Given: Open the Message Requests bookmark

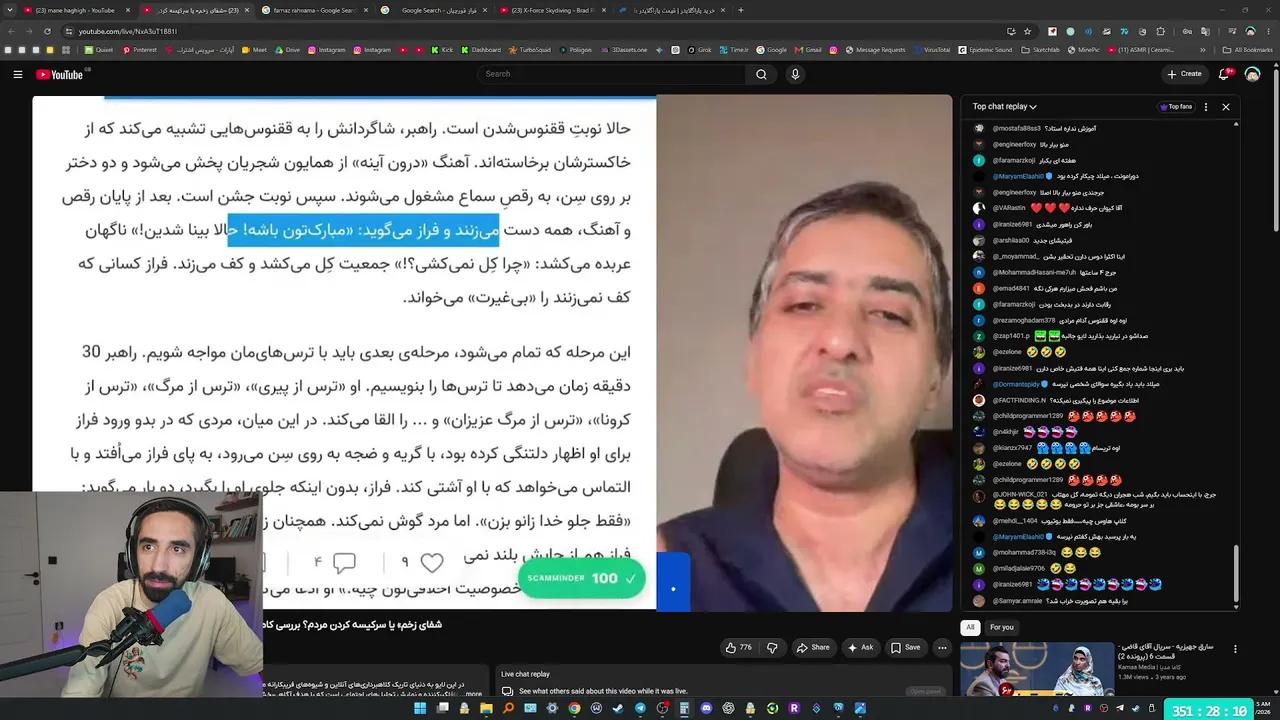Looking at the screenshot, I should coord(873,50).
